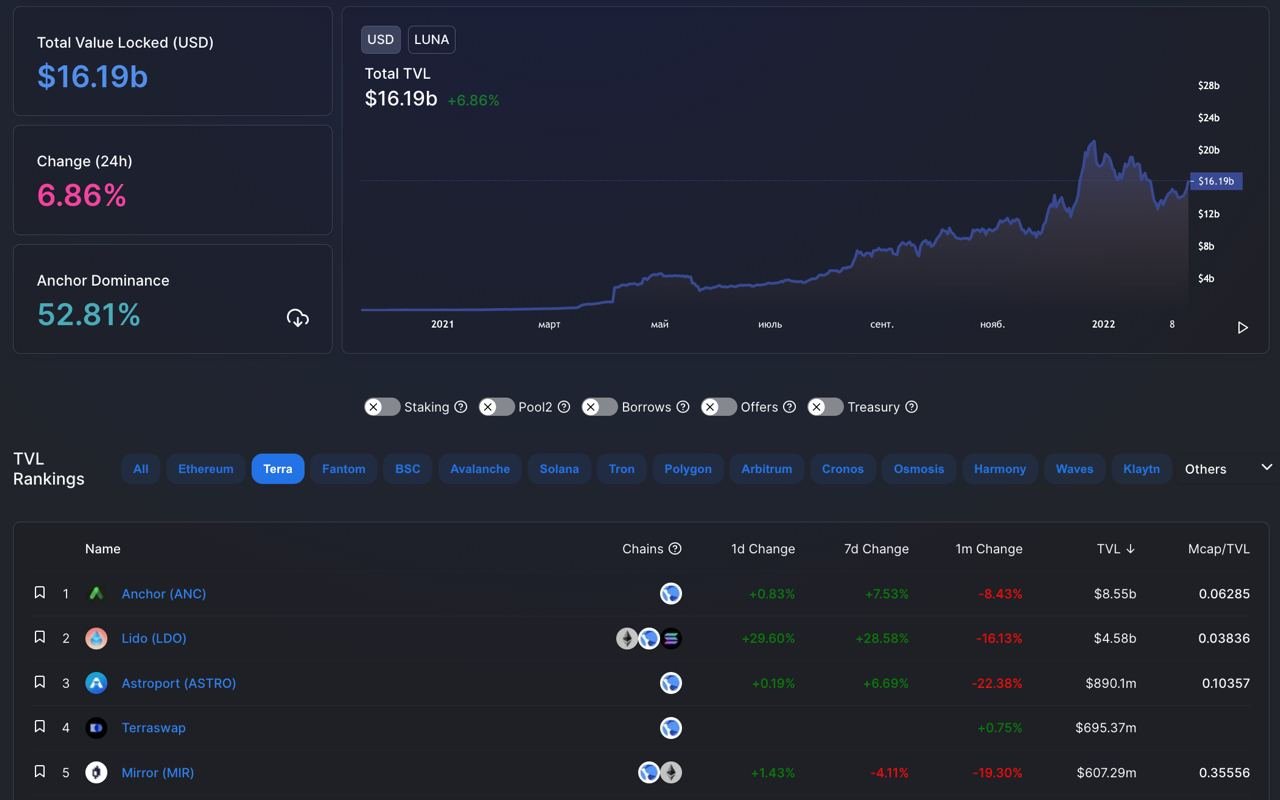This screenshot has width=1280, height=800.
Task: Switch chart denomination to LUNA
Action: tap(432, 40)
